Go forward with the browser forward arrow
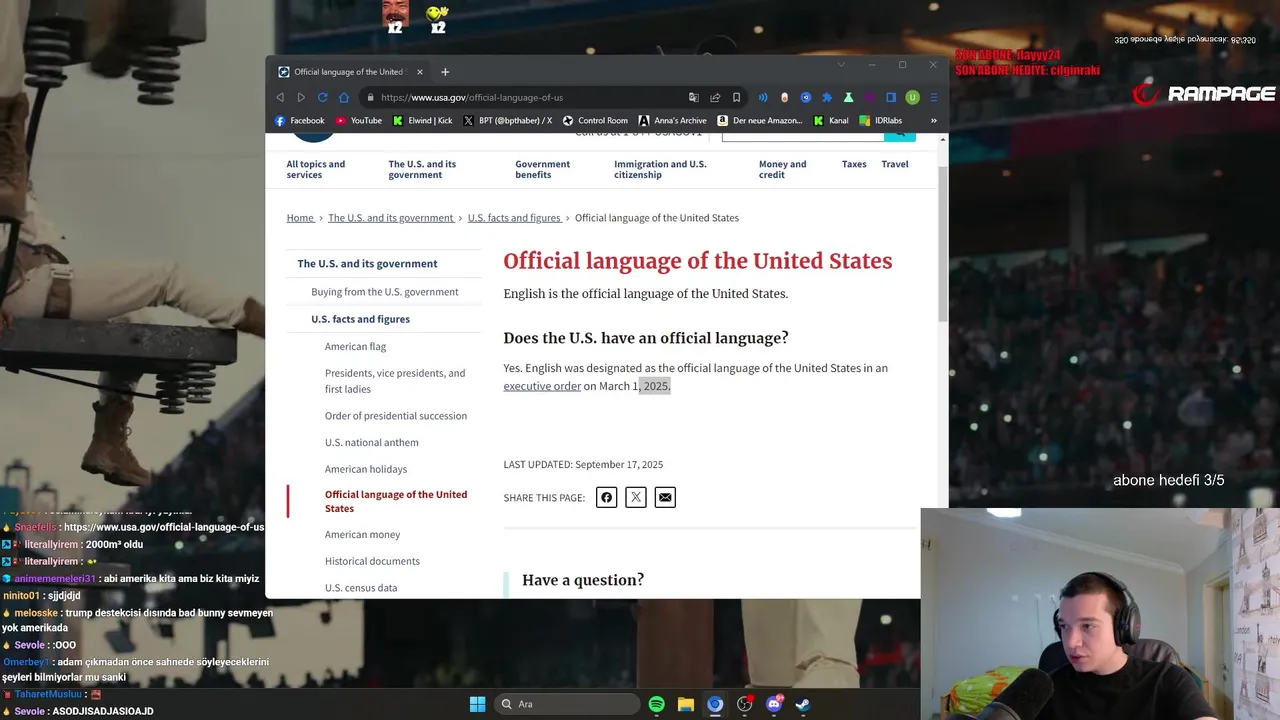This screenshot has height=720, width=1280. [301, 97]
